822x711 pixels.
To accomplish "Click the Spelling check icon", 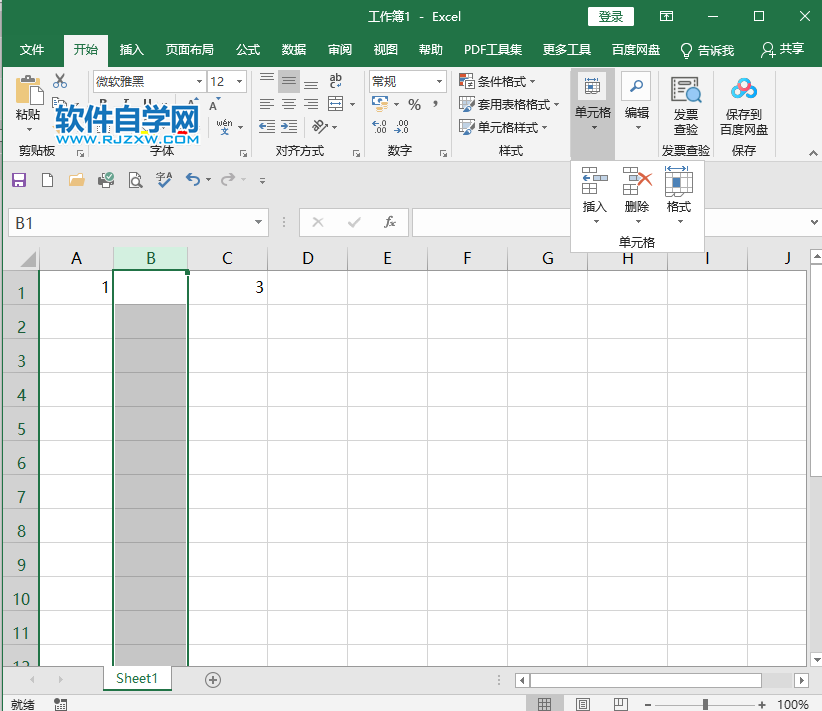I will click(x=163, y=180).
